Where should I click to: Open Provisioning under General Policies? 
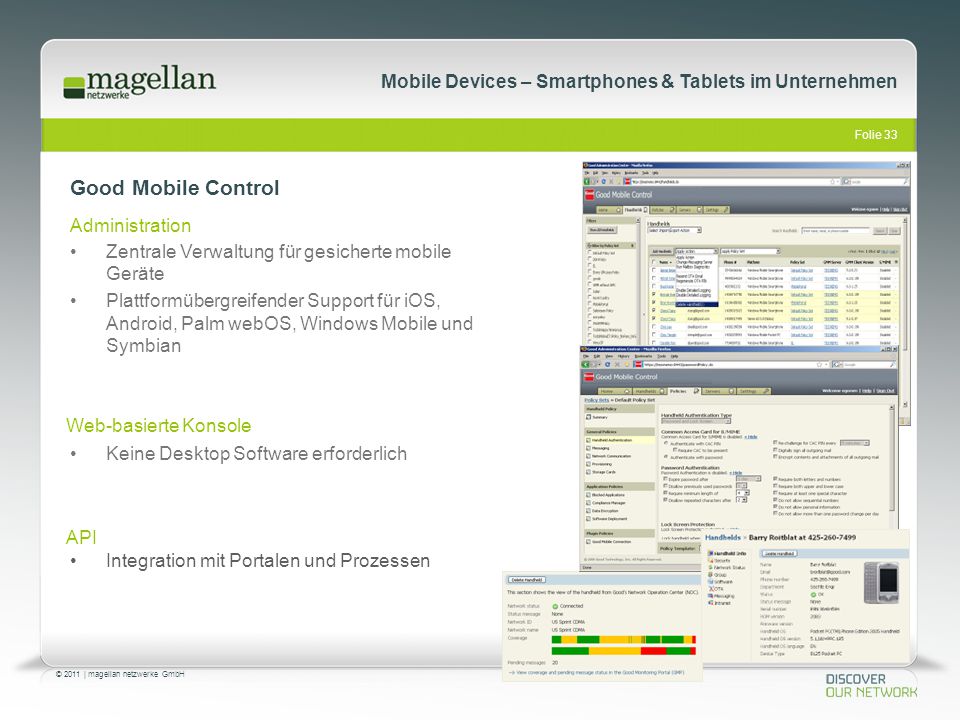coord(598,464)
